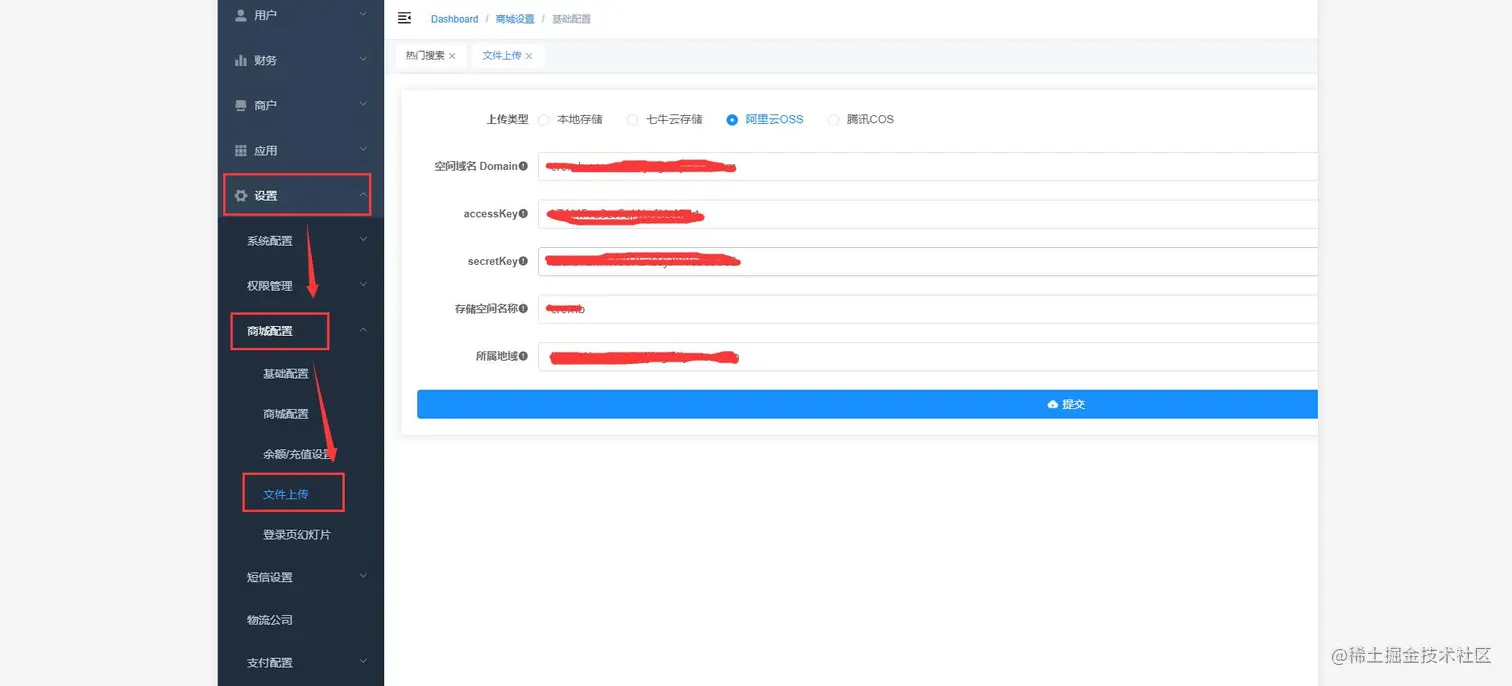Click info icon next to 所属地域
The image size is (1512, 686).
pyautogui.click(x=523, y=356)
